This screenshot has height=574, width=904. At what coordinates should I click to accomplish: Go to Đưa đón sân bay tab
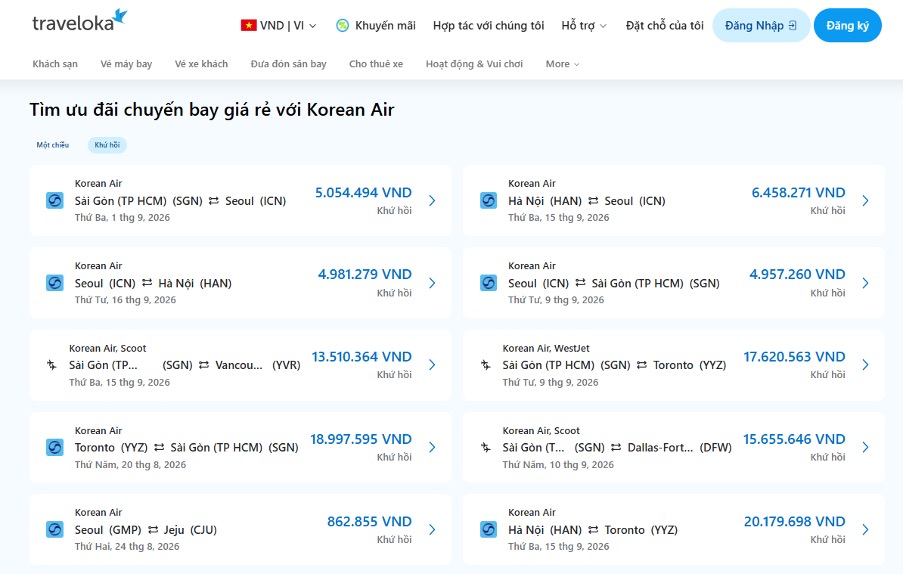(x=288, y=64)
